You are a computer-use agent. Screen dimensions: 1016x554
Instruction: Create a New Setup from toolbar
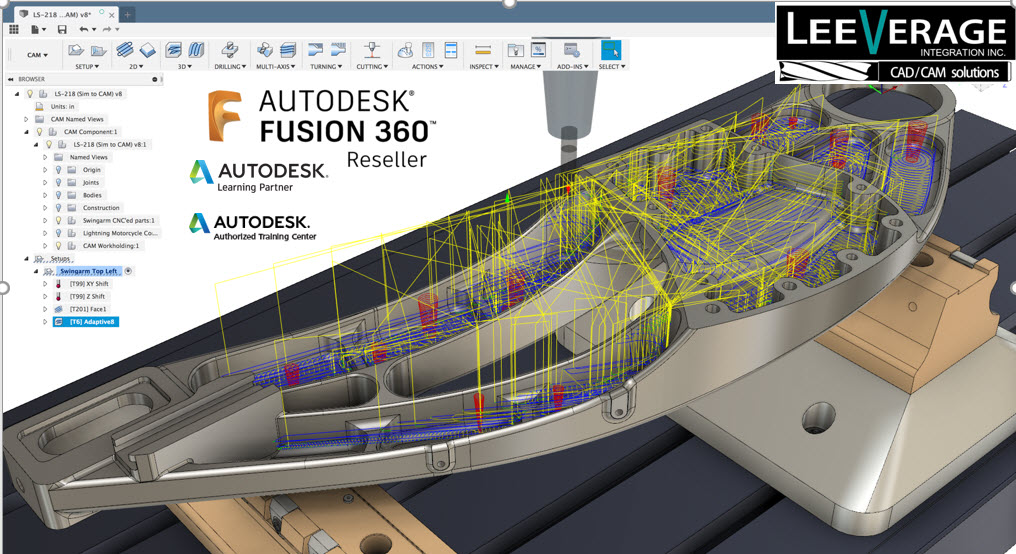[x=76, y=50]
